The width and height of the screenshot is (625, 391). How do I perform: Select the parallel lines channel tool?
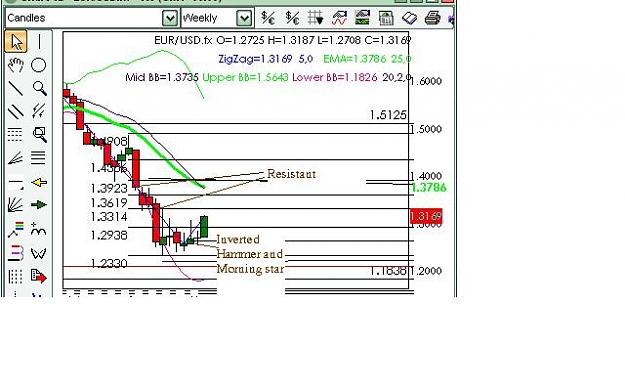click(x=16, y=111)
